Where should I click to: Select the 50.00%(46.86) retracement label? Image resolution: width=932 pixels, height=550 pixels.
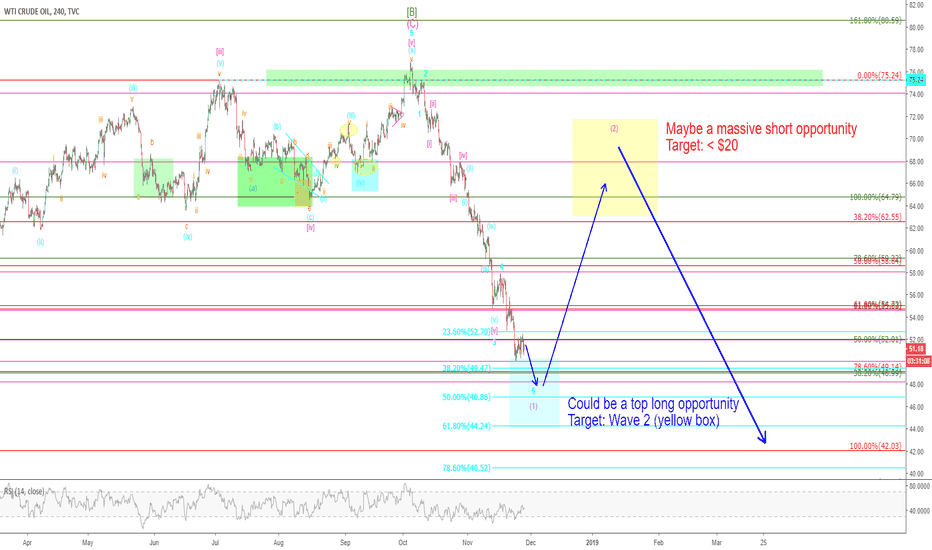[x=467, y=397]
